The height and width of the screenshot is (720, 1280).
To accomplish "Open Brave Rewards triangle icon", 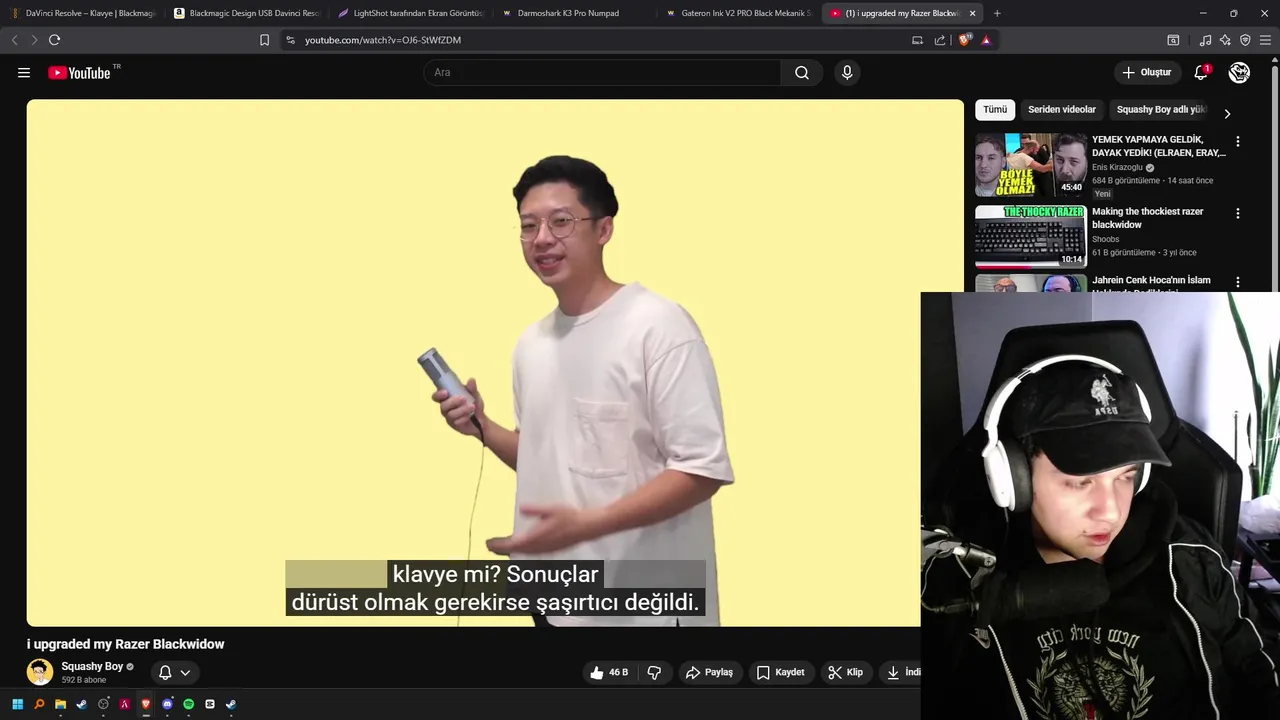I will coord(986,40).
